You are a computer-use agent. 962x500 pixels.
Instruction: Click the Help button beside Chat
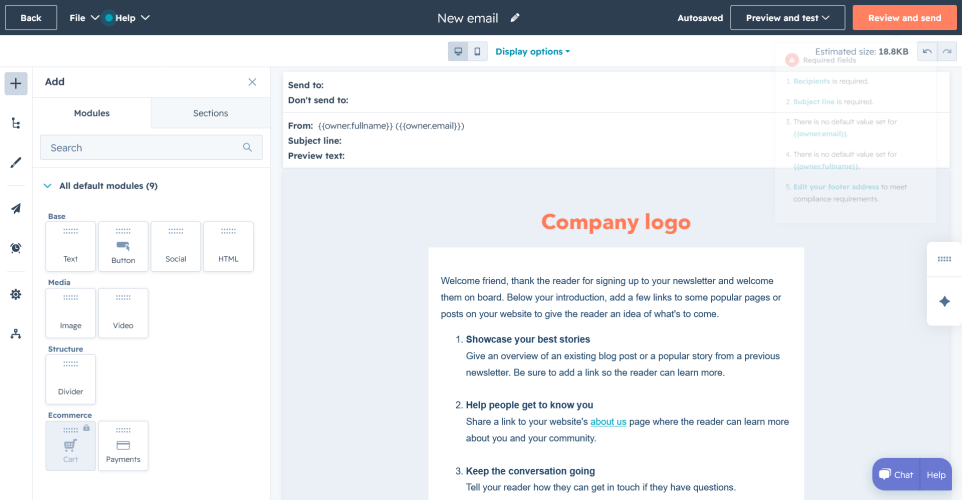pos(936,475)
